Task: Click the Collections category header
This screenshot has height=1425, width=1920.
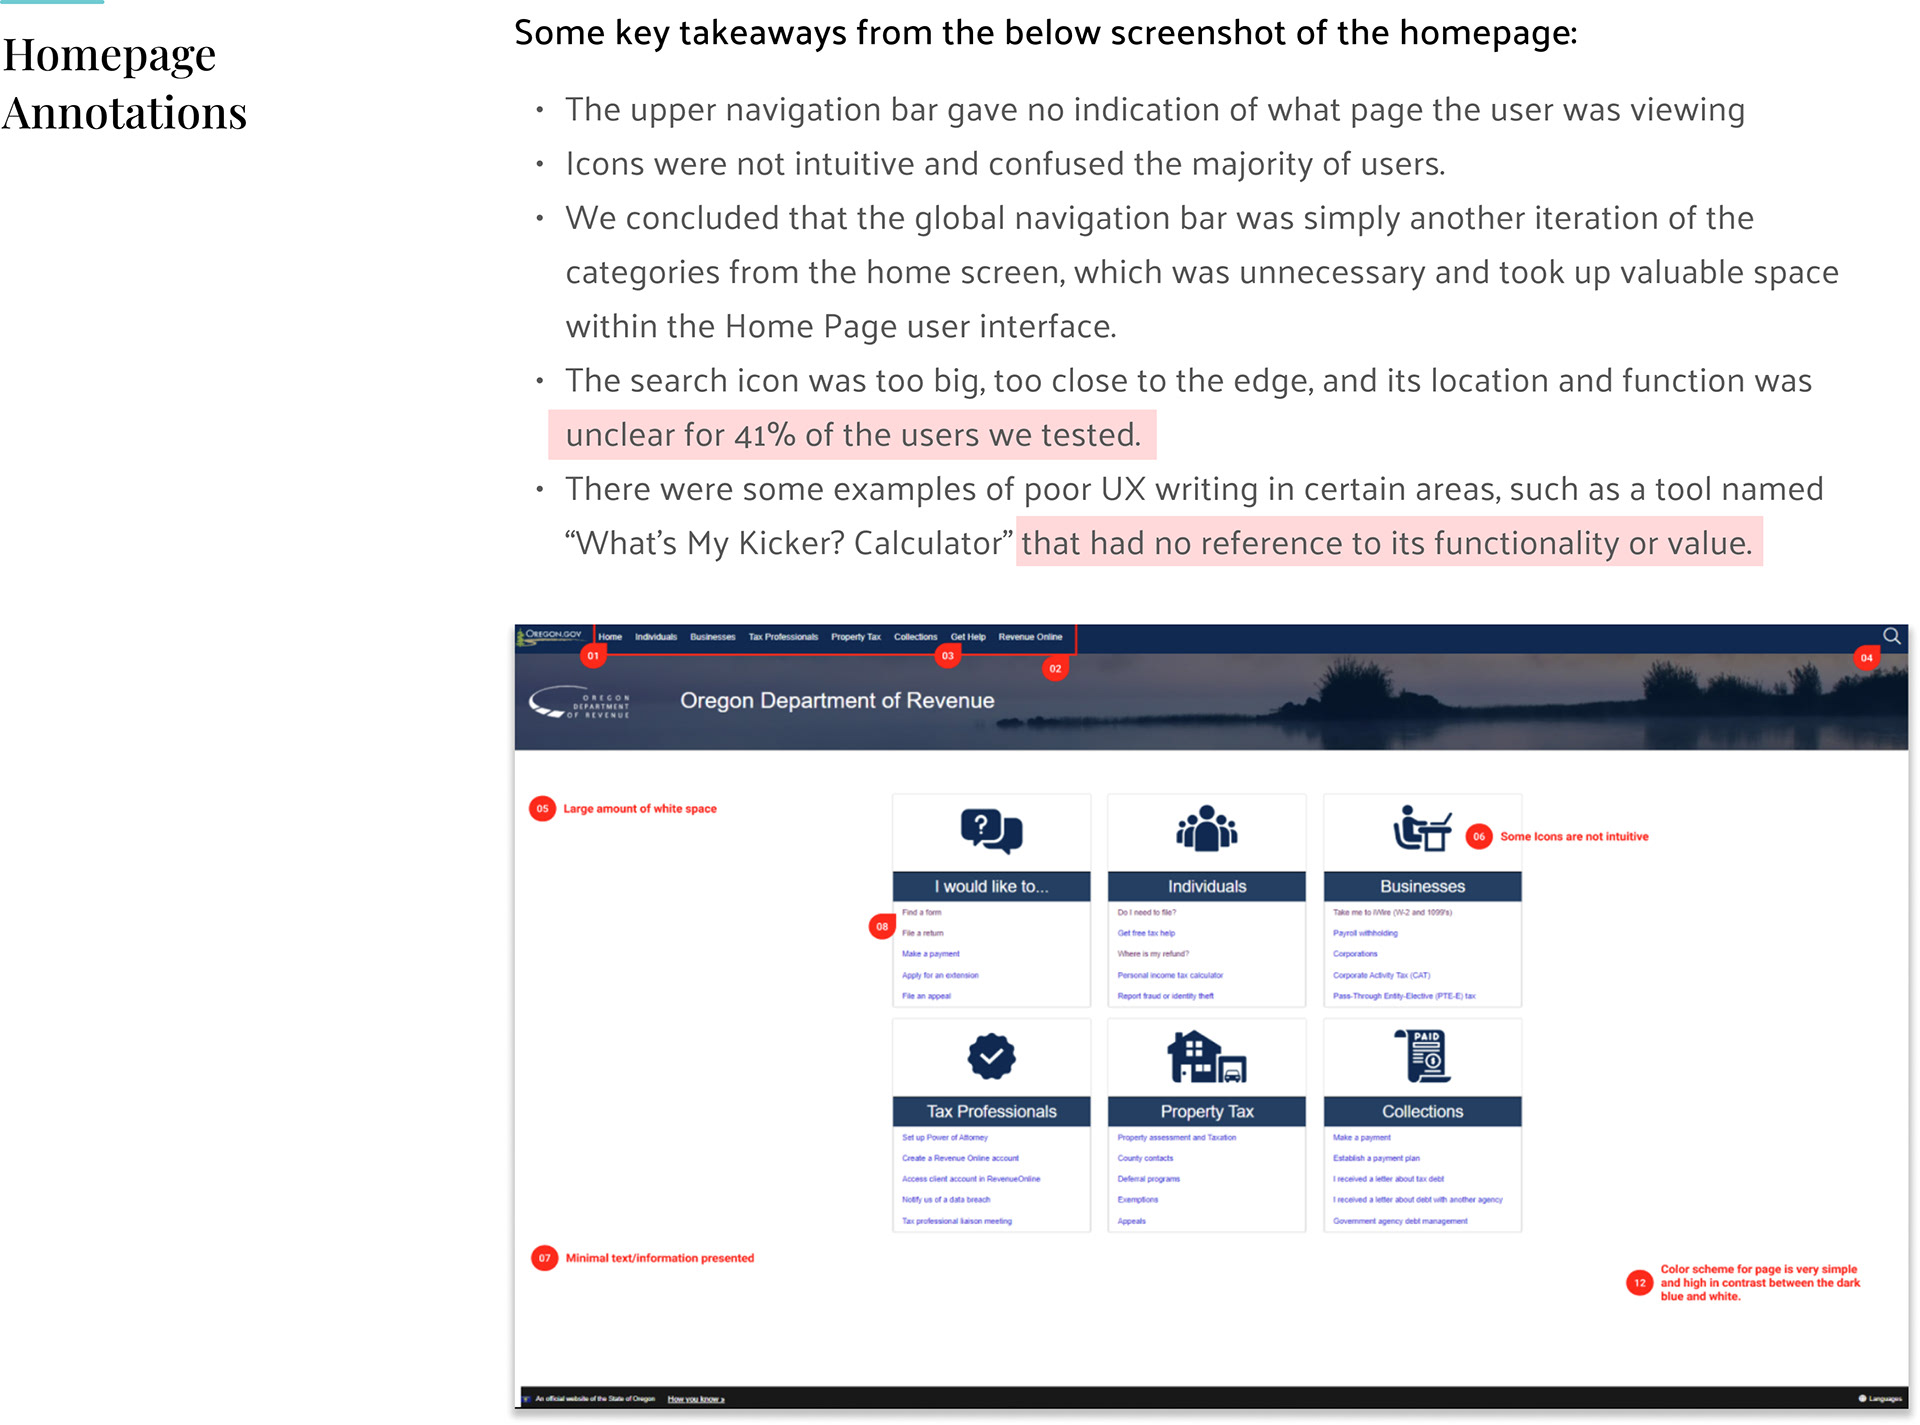Action: pyautogui.click(x=1422, y=1112)
